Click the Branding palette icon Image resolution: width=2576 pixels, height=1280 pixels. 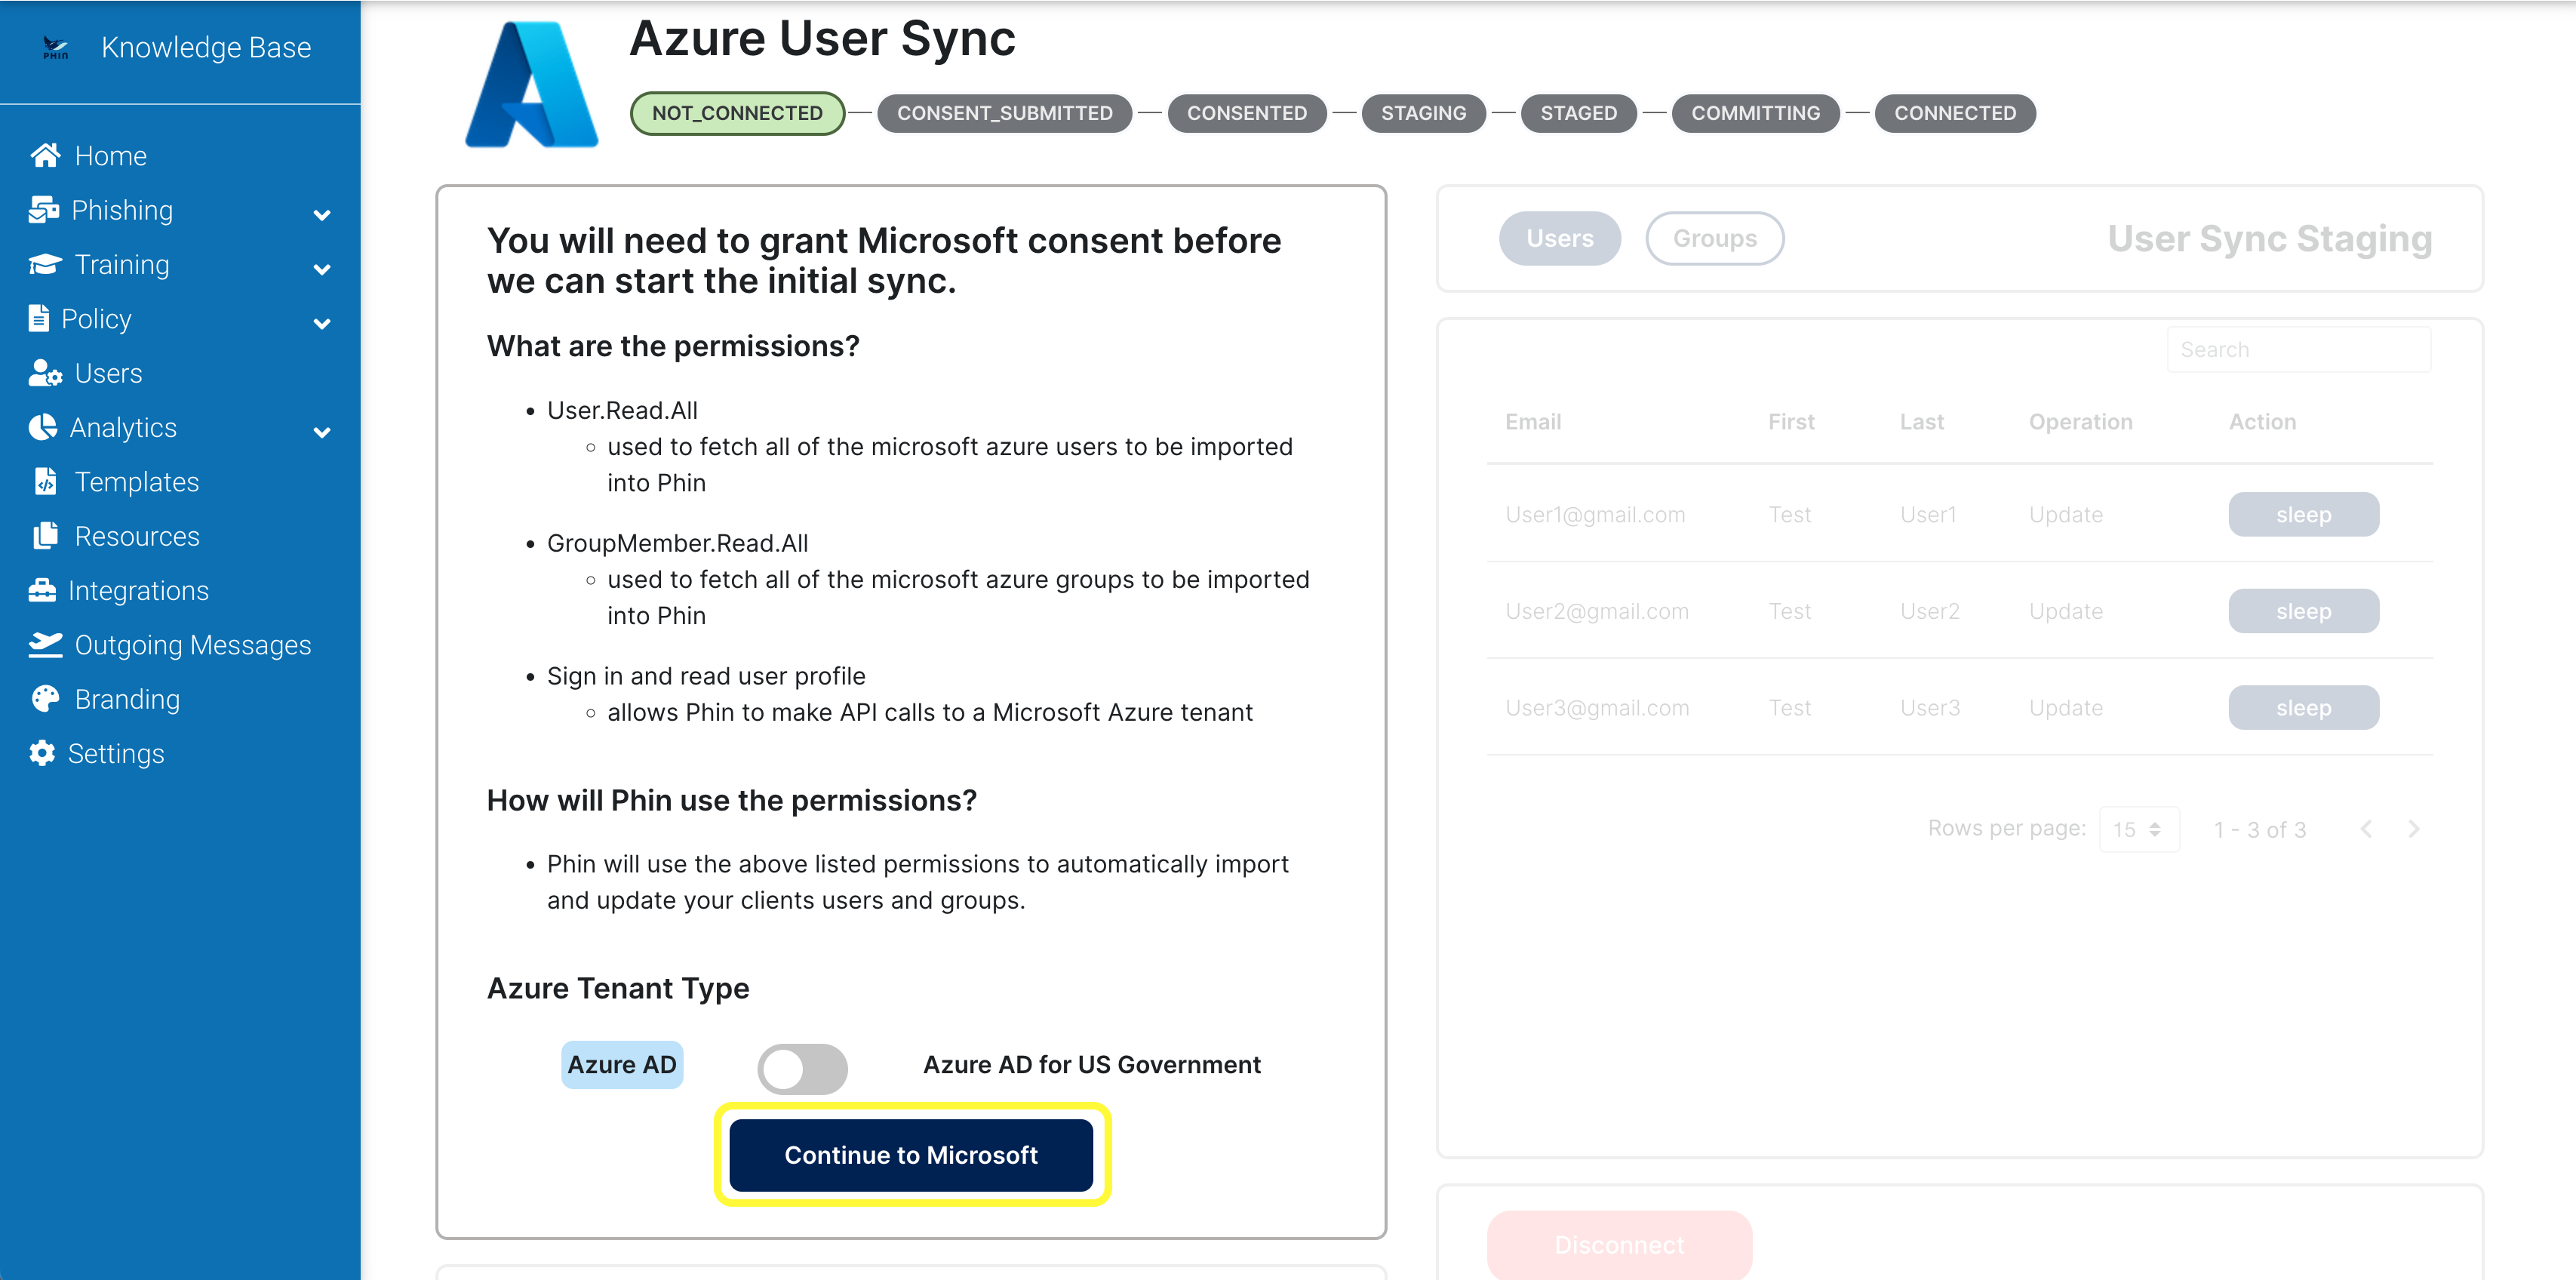45,699
